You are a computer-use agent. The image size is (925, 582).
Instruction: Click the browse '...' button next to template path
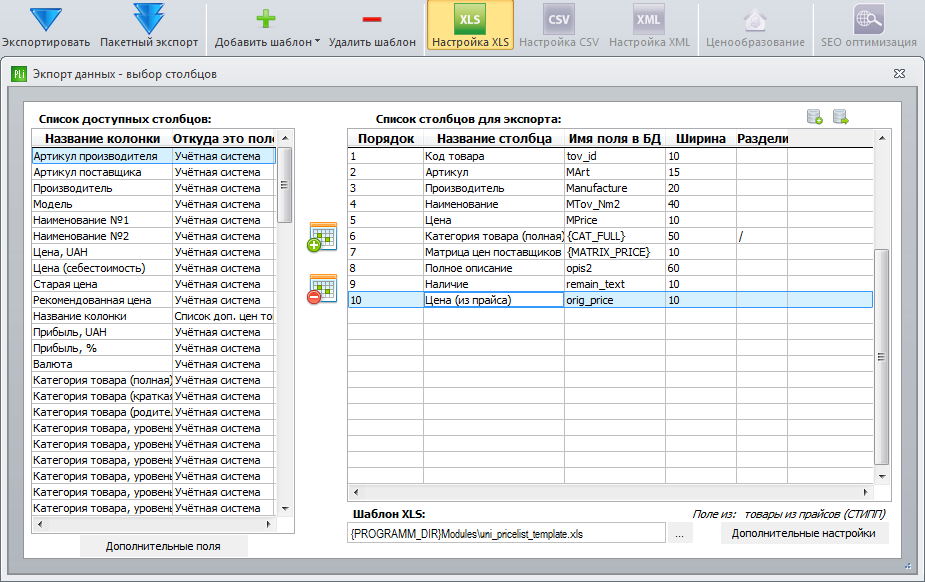tap(680, 534)
